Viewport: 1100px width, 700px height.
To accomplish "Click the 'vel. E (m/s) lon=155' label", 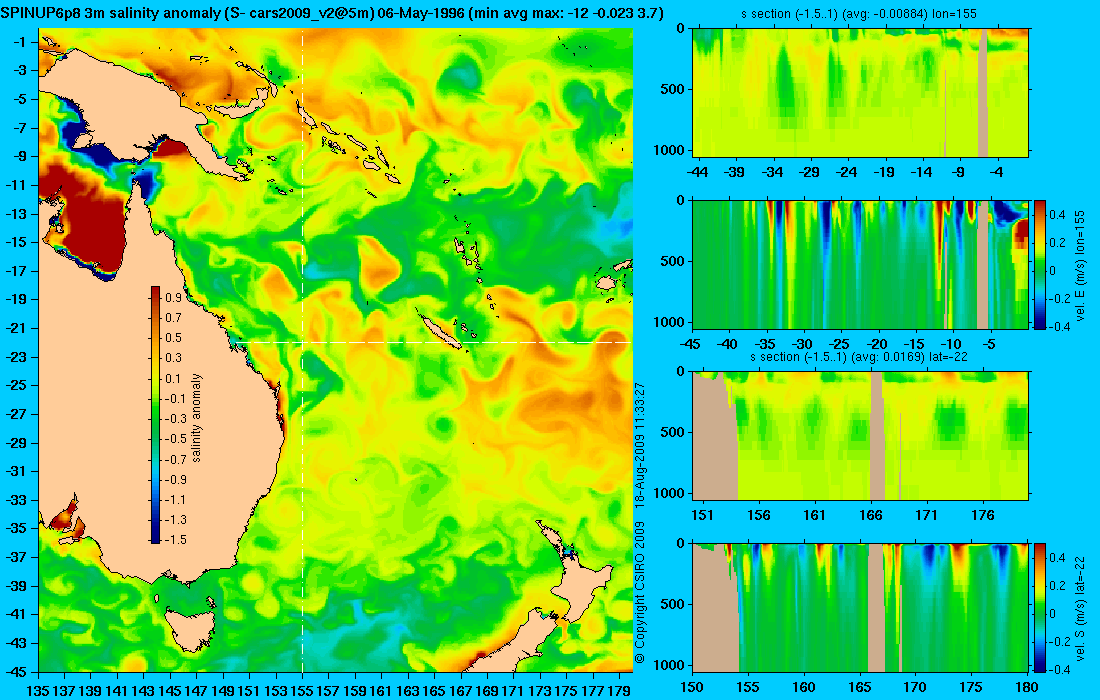I will coord(1080,265).
